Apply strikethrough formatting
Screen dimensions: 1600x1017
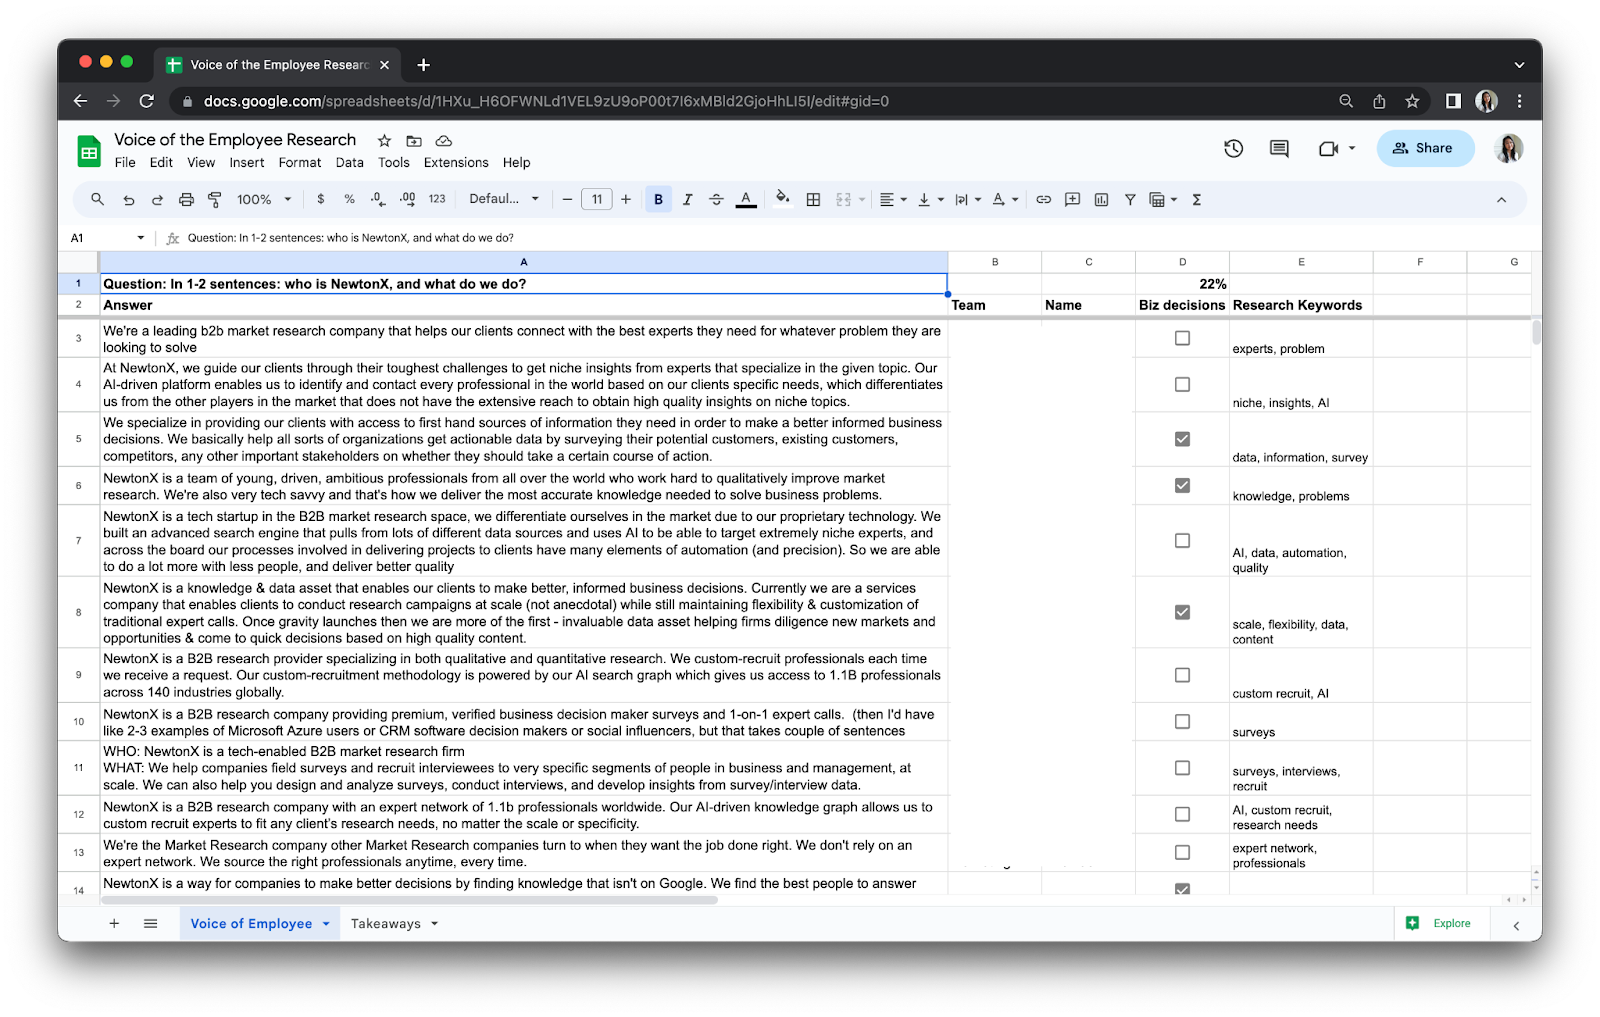point(716,199)
